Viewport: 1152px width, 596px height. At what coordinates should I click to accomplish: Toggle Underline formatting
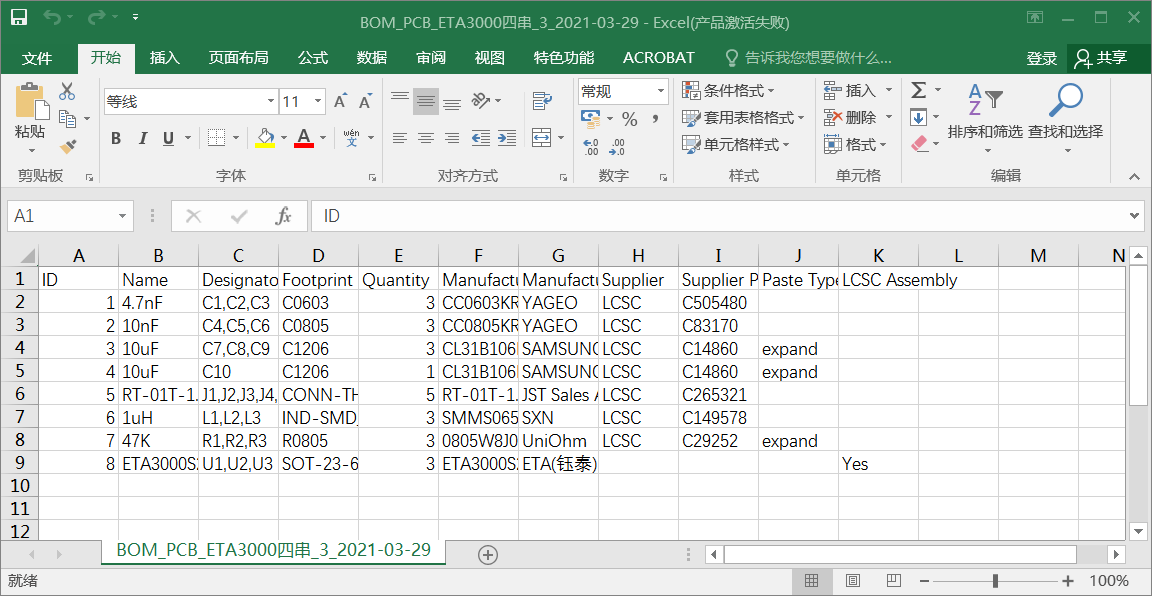168,138
